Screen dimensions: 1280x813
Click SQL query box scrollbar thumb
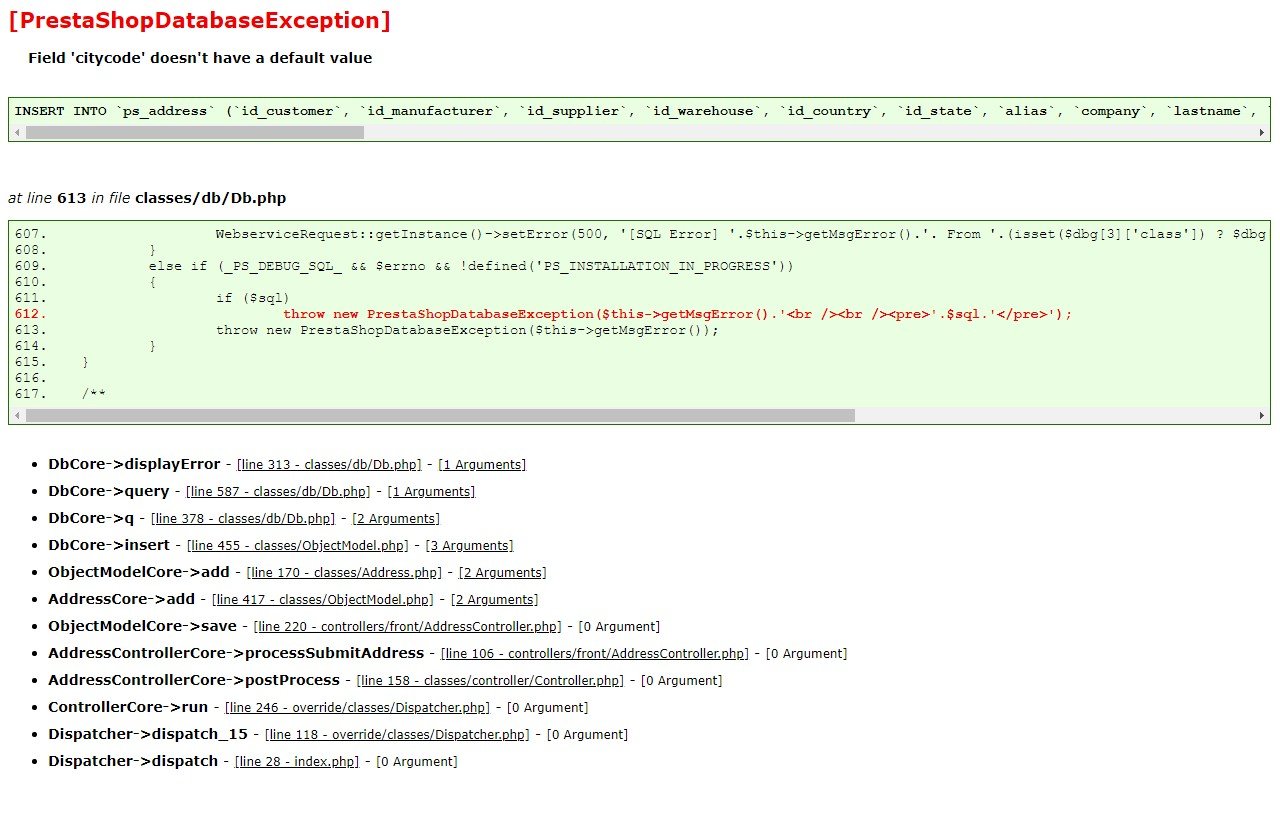pyautogui.click(x=195, y=132)
